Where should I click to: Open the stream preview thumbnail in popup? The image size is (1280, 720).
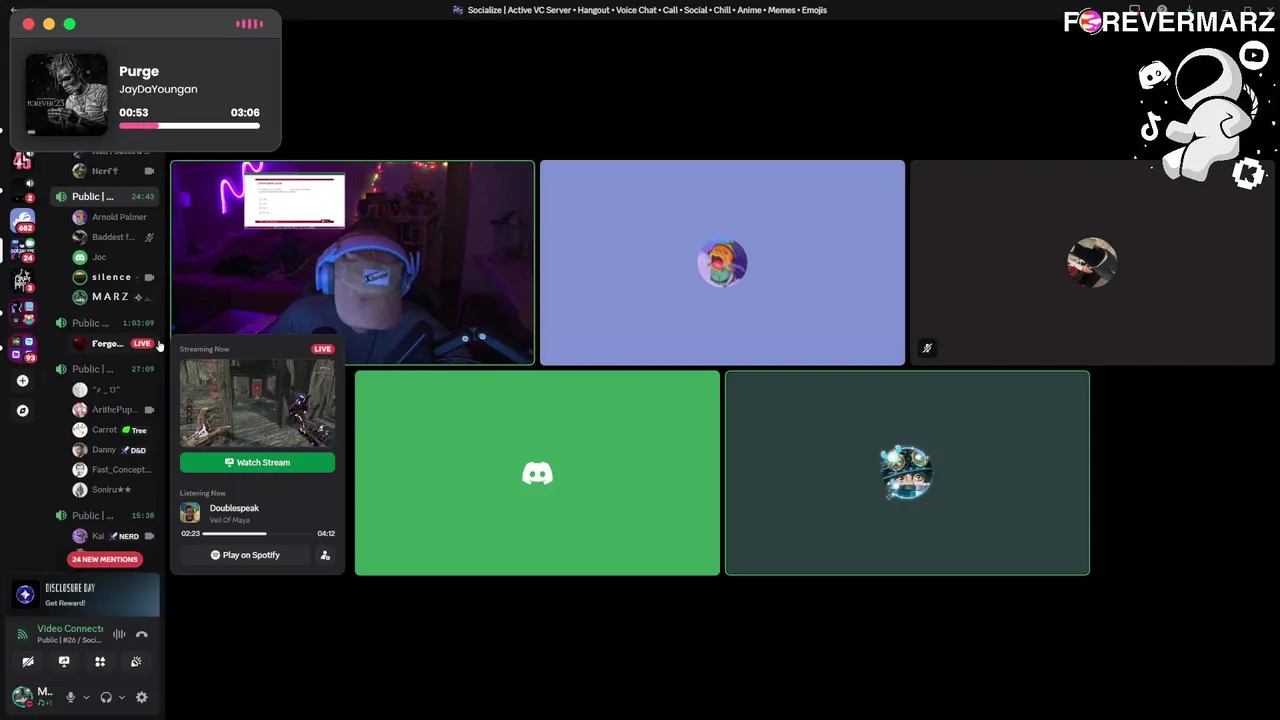coord(257,403)
